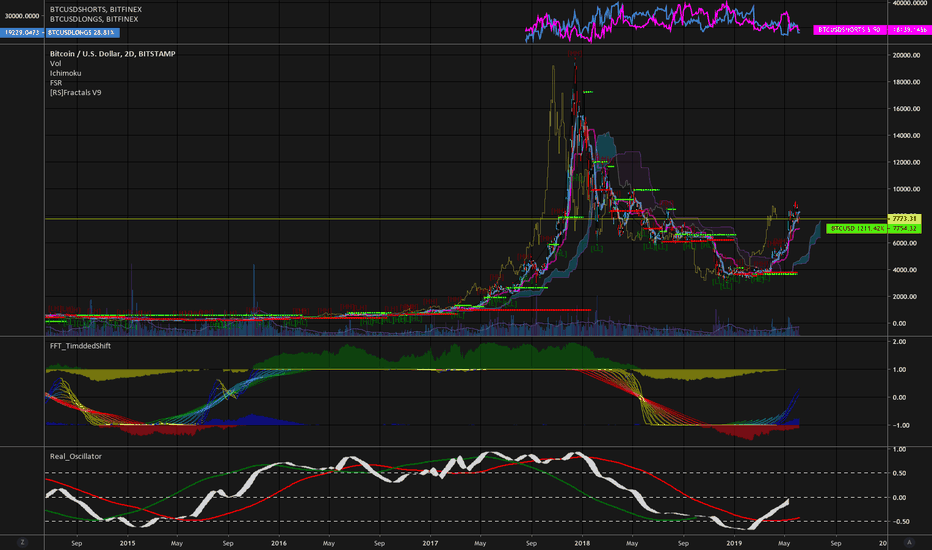Select the Vol indicator label
The height and width of the screenshot is (550, 932).
55,63
